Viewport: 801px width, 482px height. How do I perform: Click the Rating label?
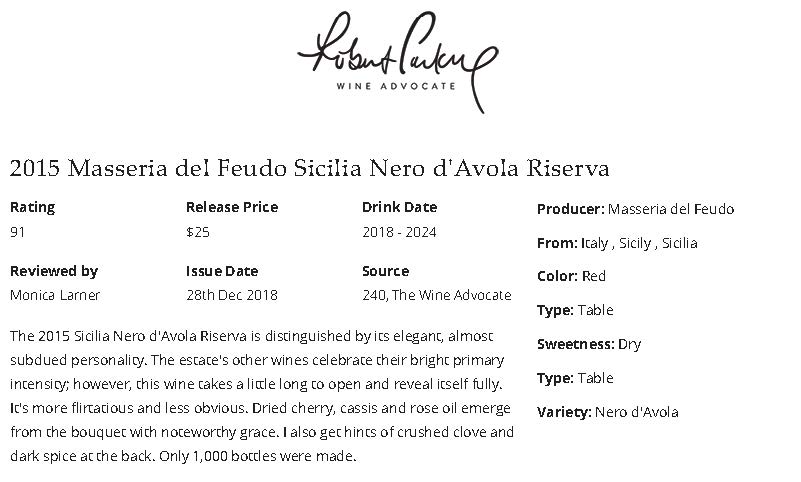point(32,208)
